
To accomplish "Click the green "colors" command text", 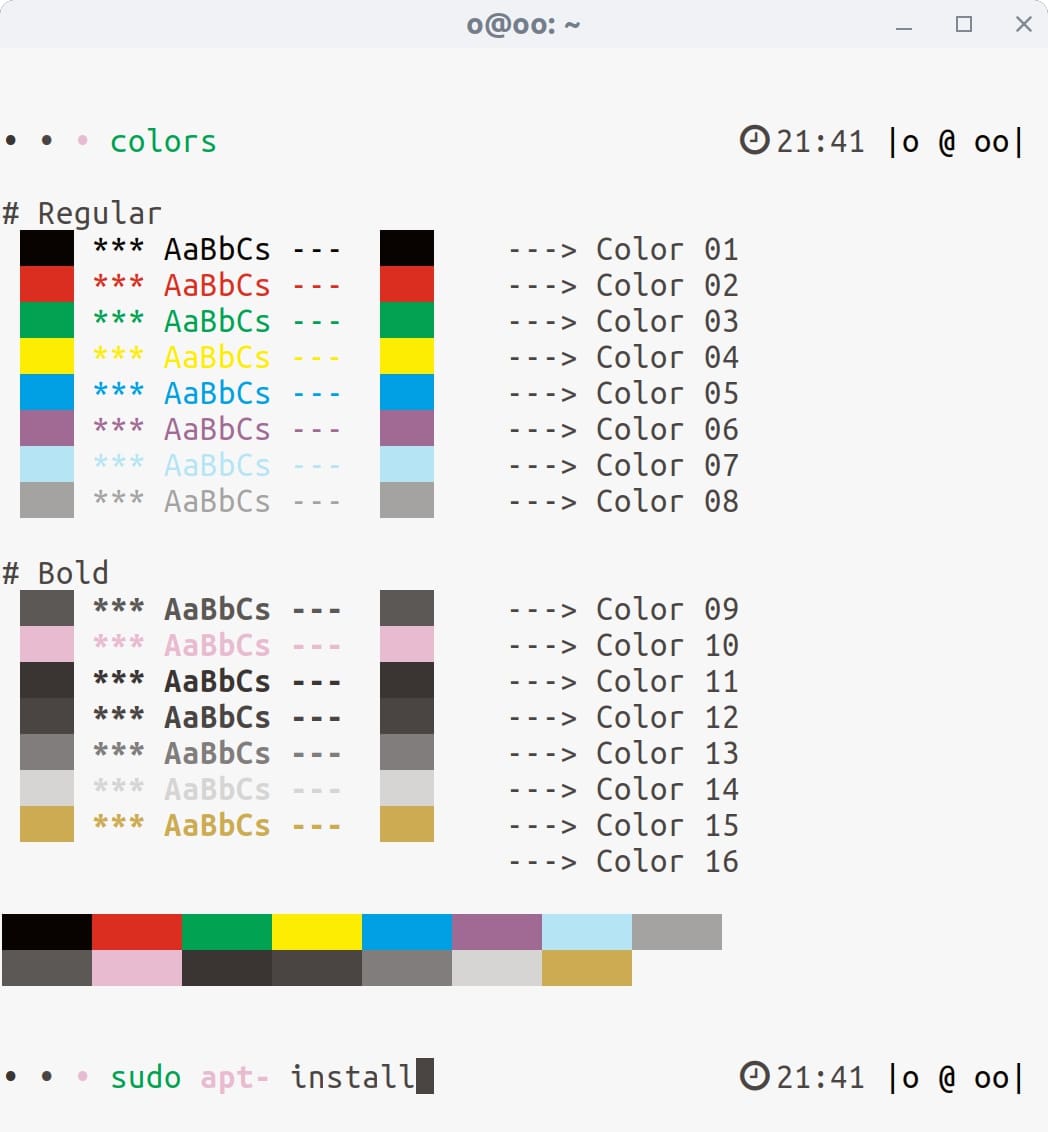I will point(163,142).
